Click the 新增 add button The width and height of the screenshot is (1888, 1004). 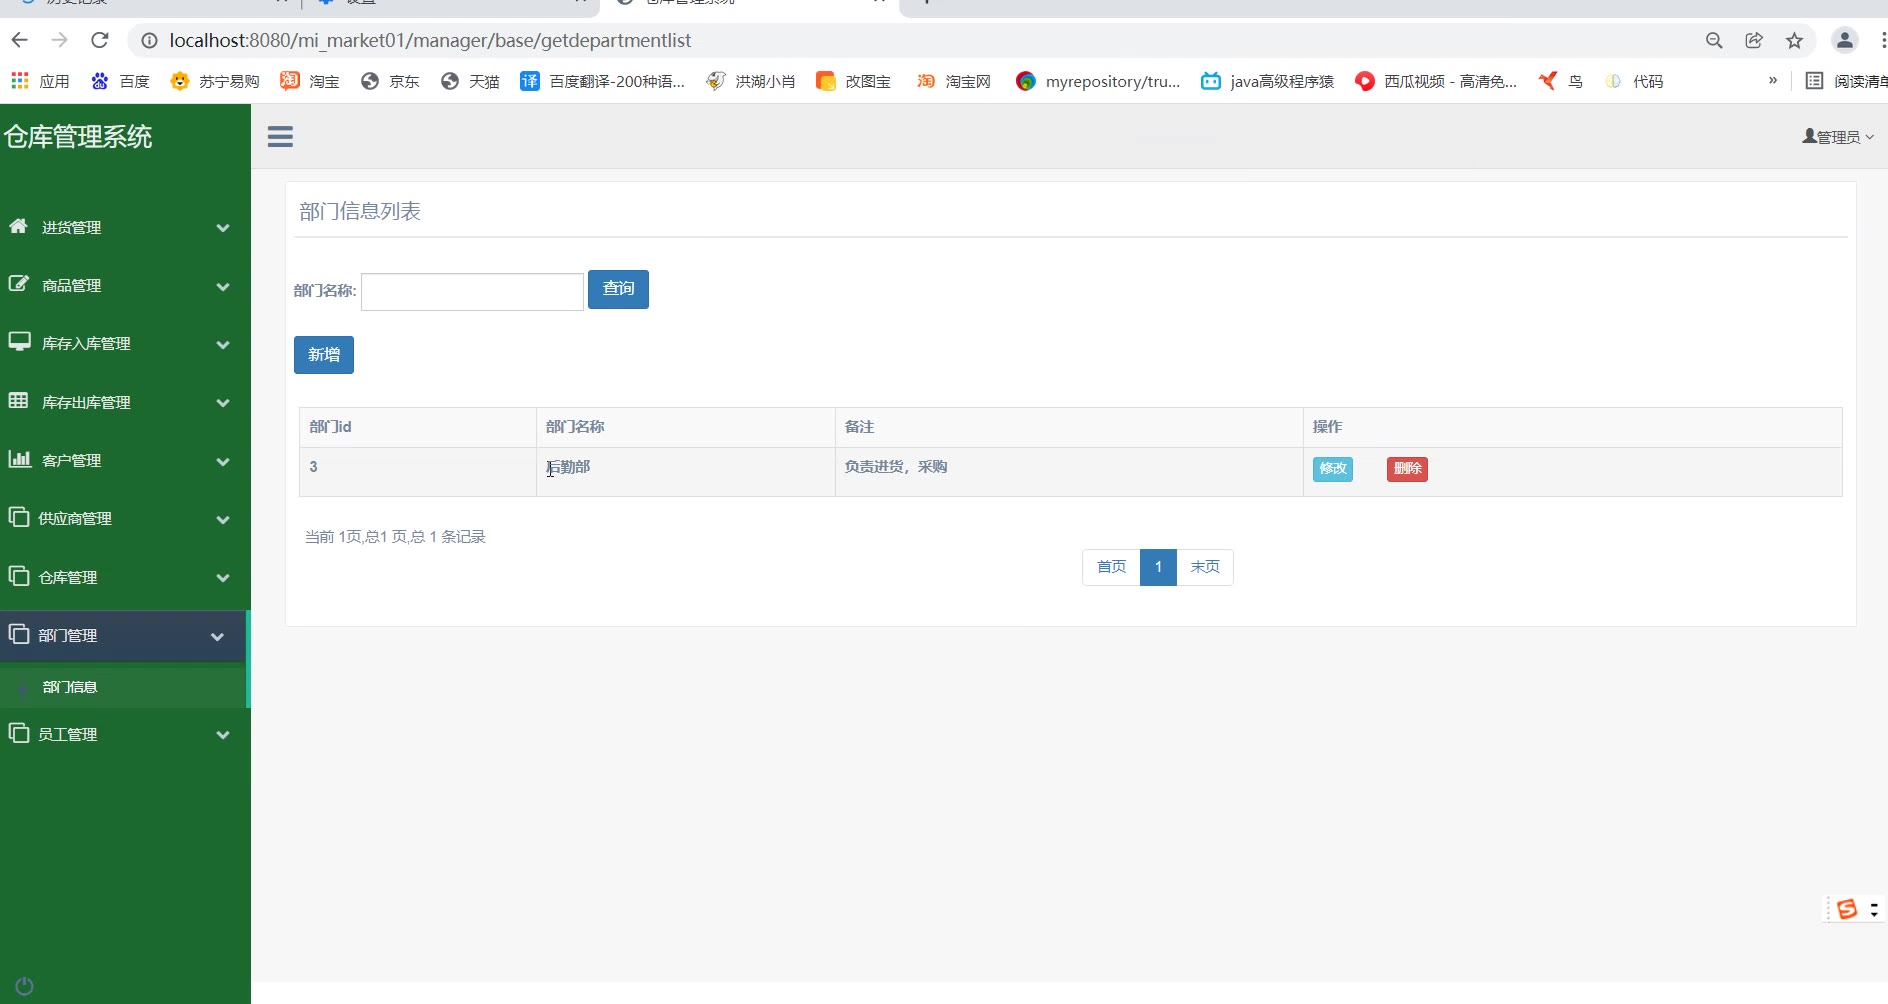tap(324, 355)
